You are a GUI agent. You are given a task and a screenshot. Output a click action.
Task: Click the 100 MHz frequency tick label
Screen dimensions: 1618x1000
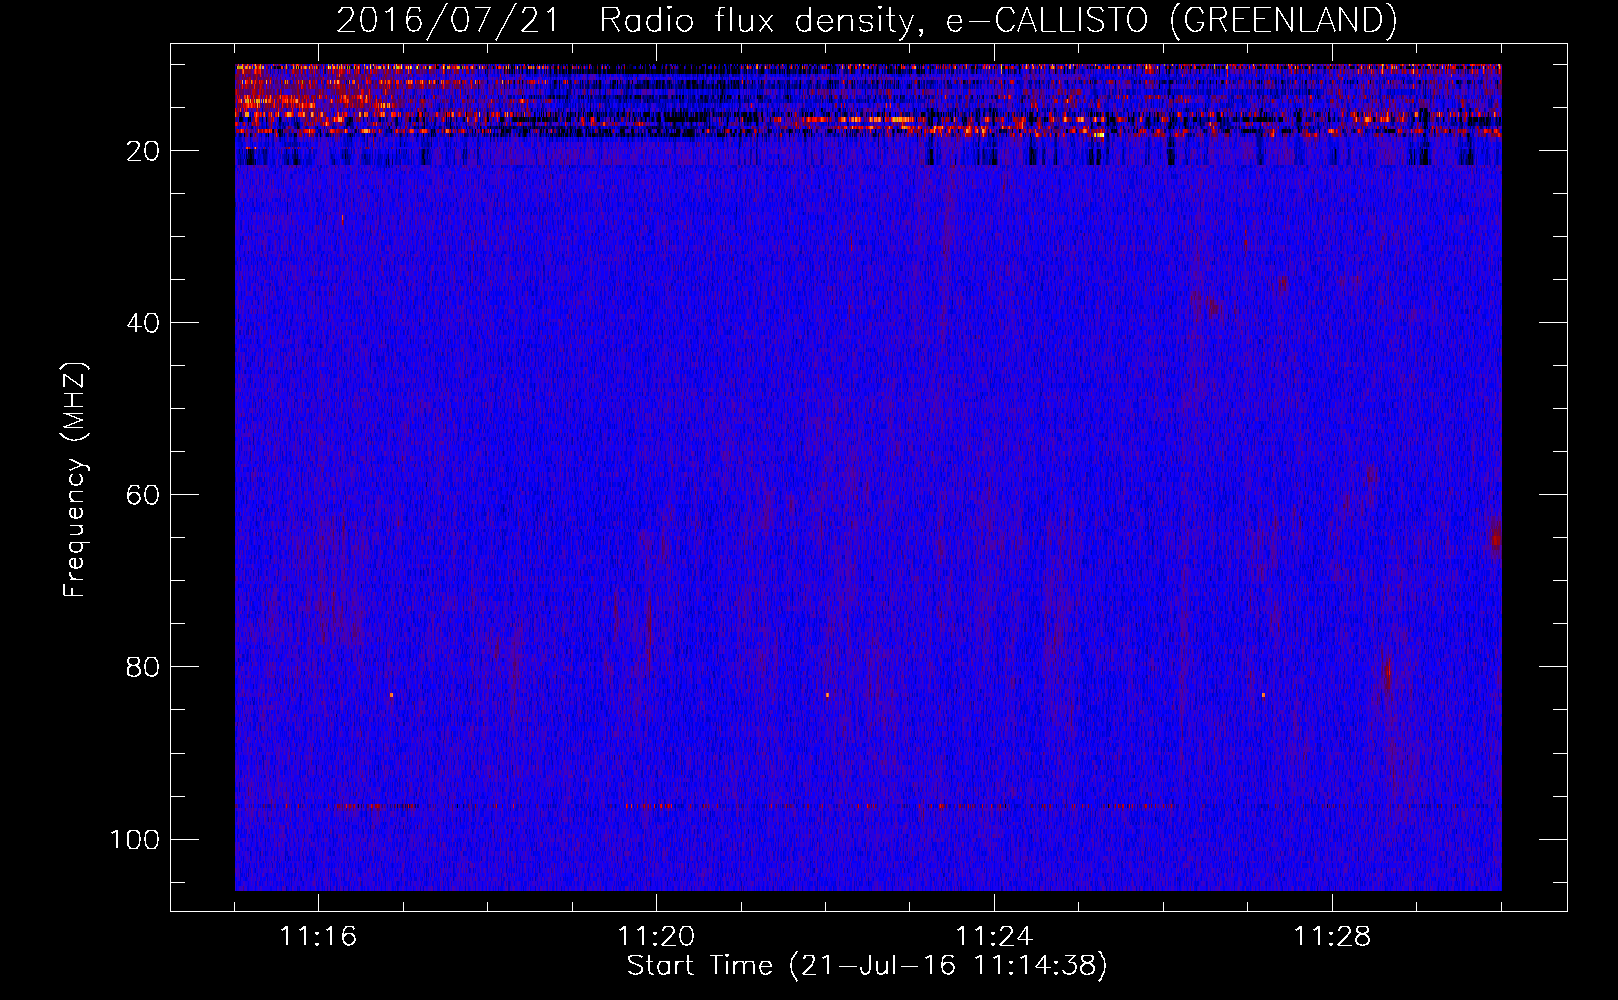click(135, 839)
